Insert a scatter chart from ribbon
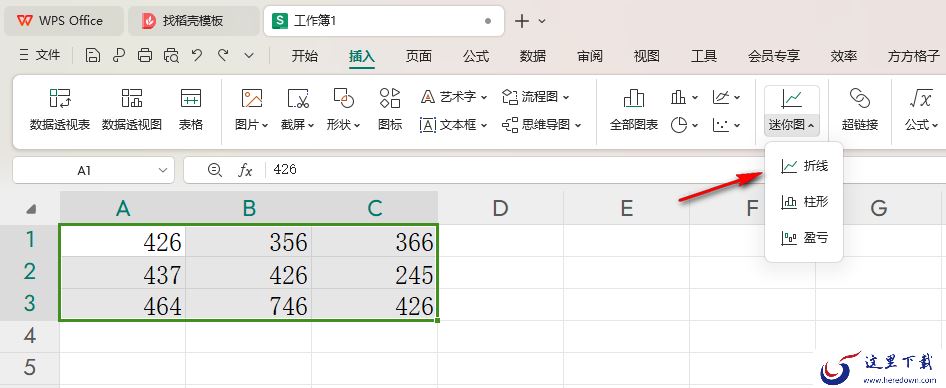The image size is (946, 388). (x=720, y=125)
